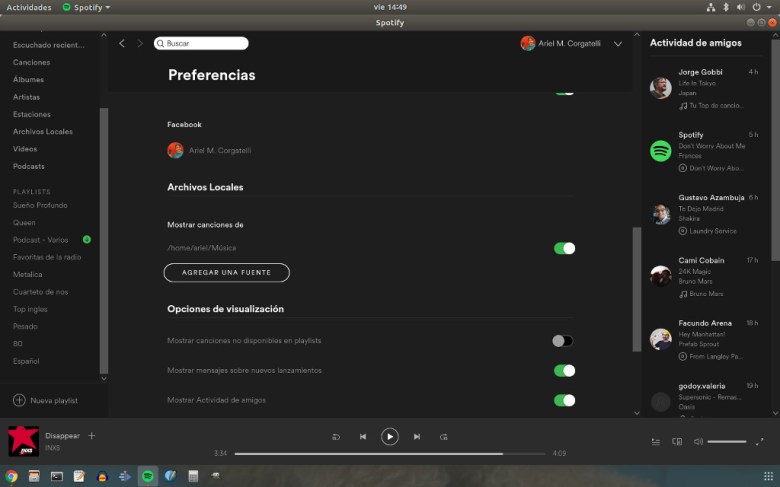This screenshot has width=780, height=487.
Task: Open the calculator dock icon
Action: click(x=193, y=476)
